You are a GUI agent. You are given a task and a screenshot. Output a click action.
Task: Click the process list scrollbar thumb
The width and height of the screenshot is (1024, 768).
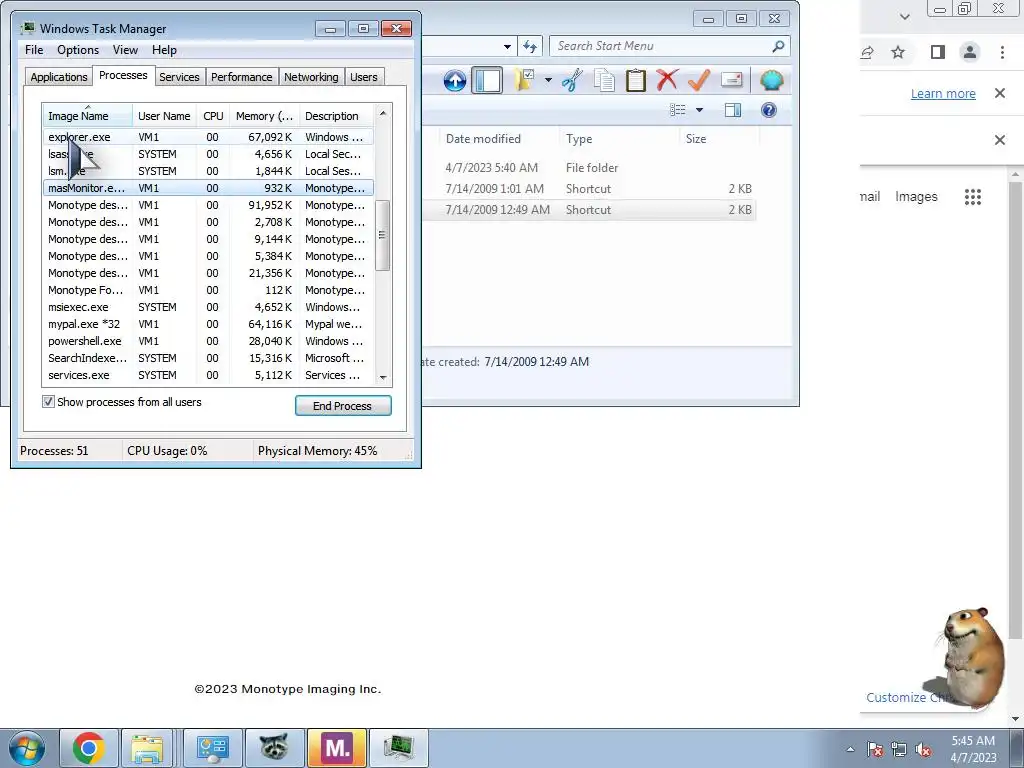click(383, 235)
